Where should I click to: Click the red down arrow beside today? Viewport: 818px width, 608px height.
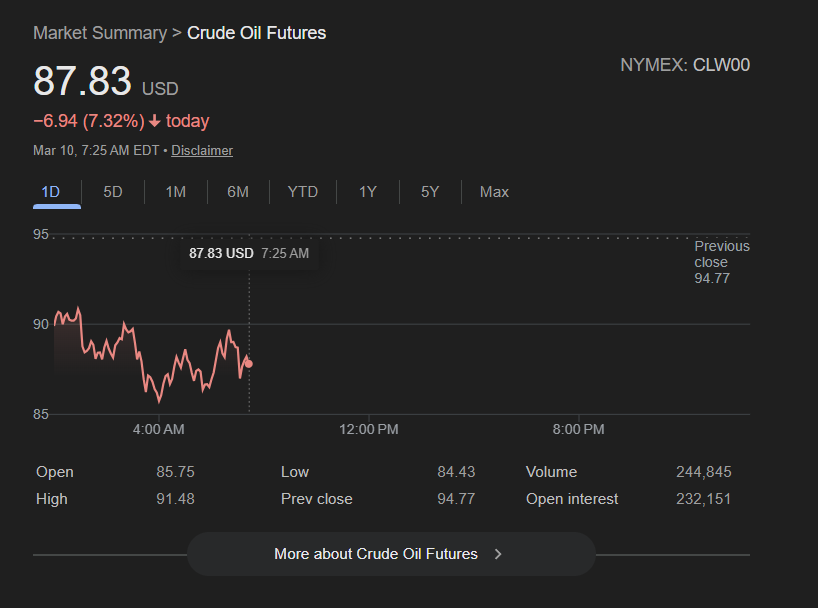click(x=155, y=122)
